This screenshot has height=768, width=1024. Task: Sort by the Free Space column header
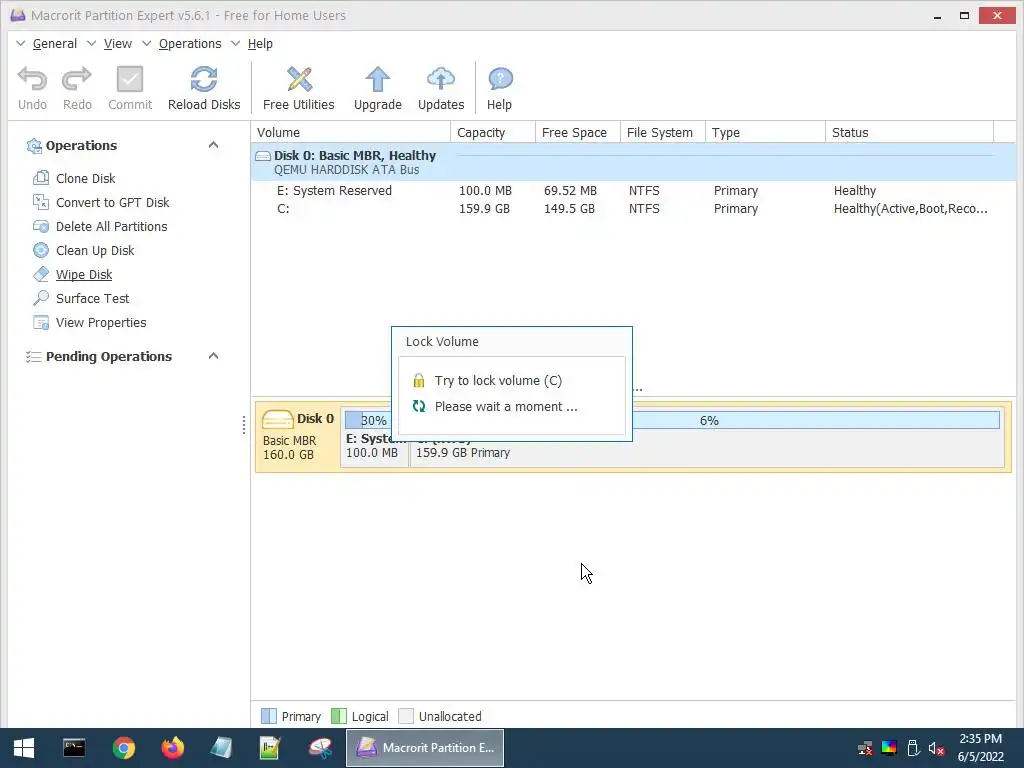577,133
